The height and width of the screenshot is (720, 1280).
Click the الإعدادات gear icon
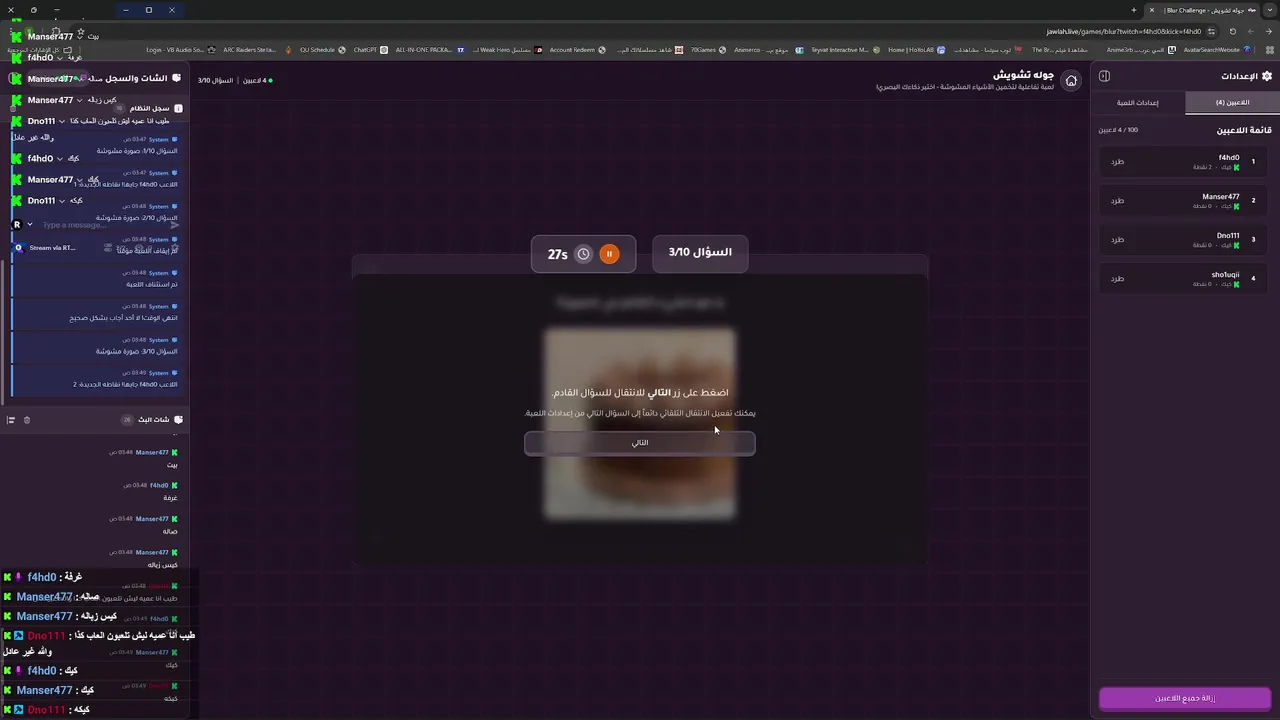1267,76
